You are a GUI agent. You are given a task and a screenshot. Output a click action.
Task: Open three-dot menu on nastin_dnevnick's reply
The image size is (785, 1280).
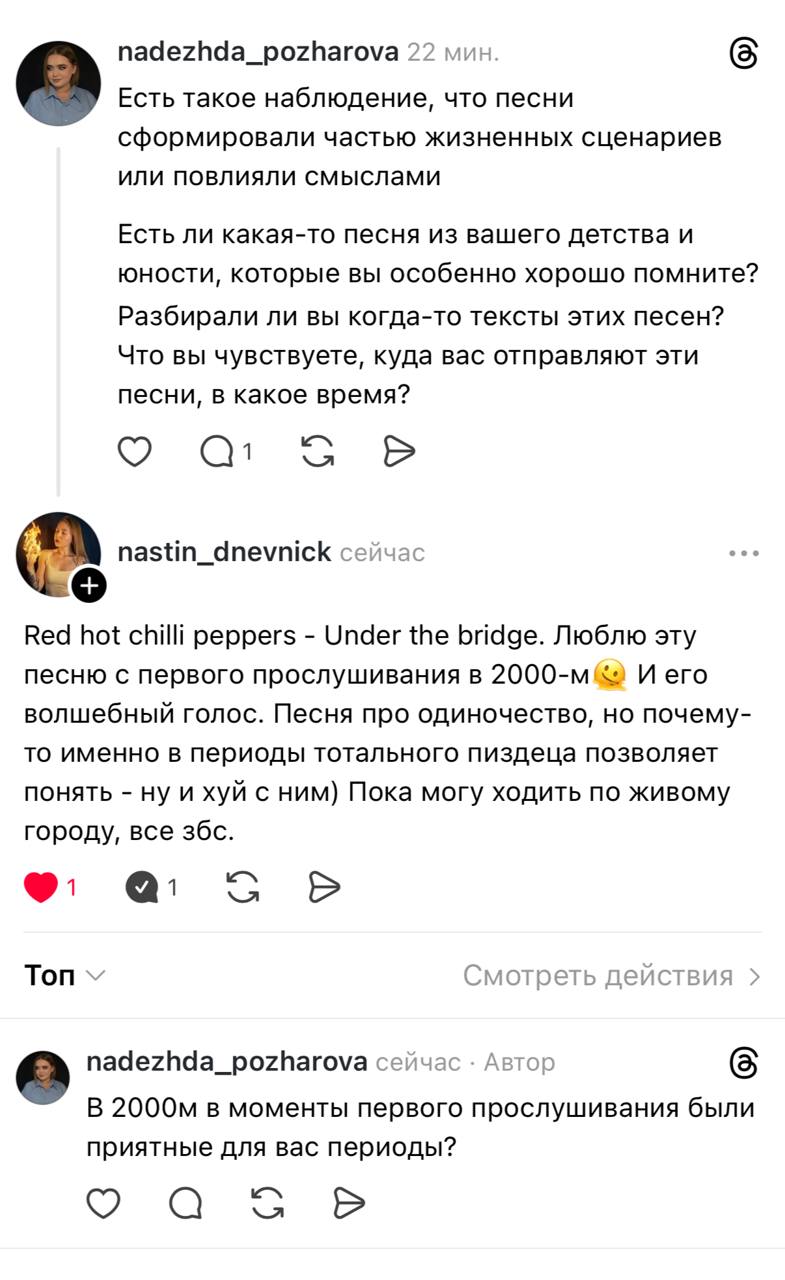pyautogui.click(x=744, y=553)
